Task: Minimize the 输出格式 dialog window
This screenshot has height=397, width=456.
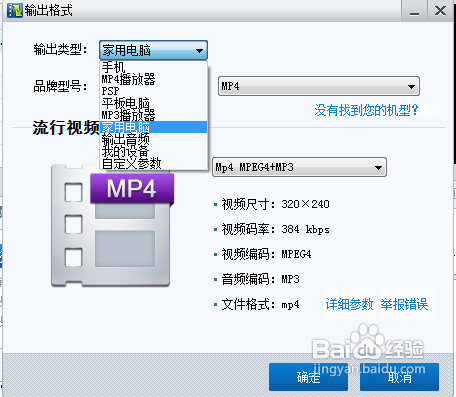Action: 414,11
